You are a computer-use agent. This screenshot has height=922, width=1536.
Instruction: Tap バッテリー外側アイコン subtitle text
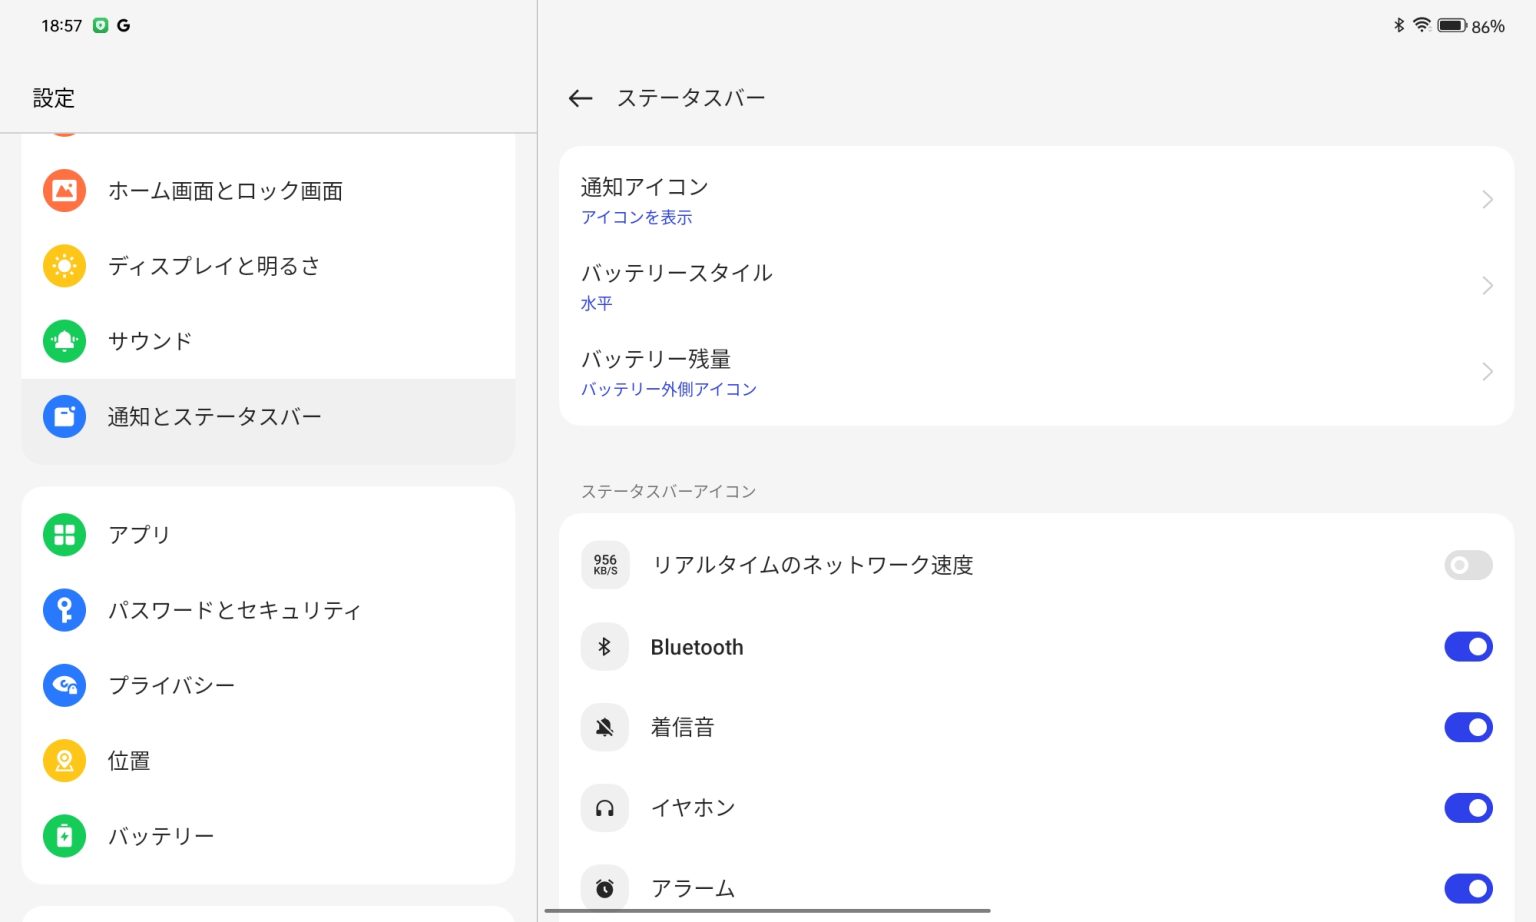click(668, 389)
